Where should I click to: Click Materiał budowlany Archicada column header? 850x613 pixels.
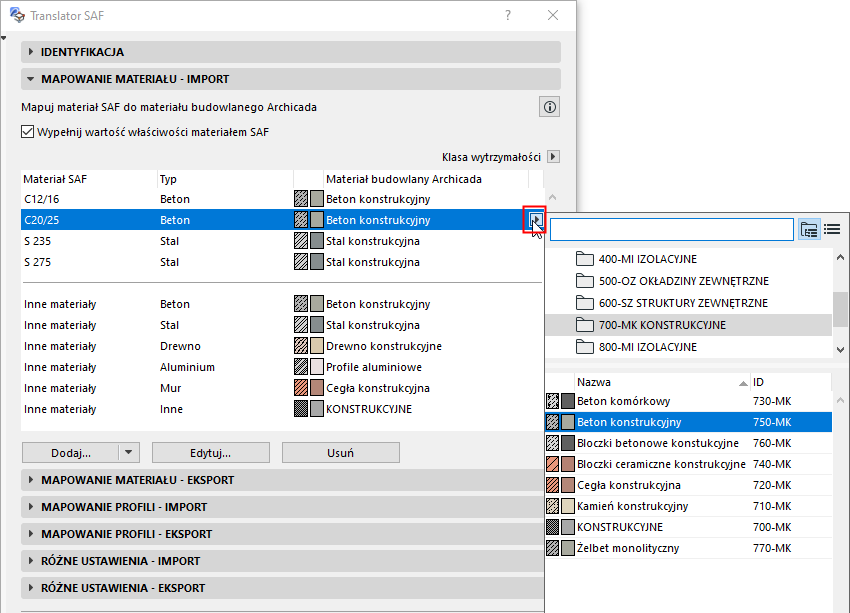click(x=426, y=179)
